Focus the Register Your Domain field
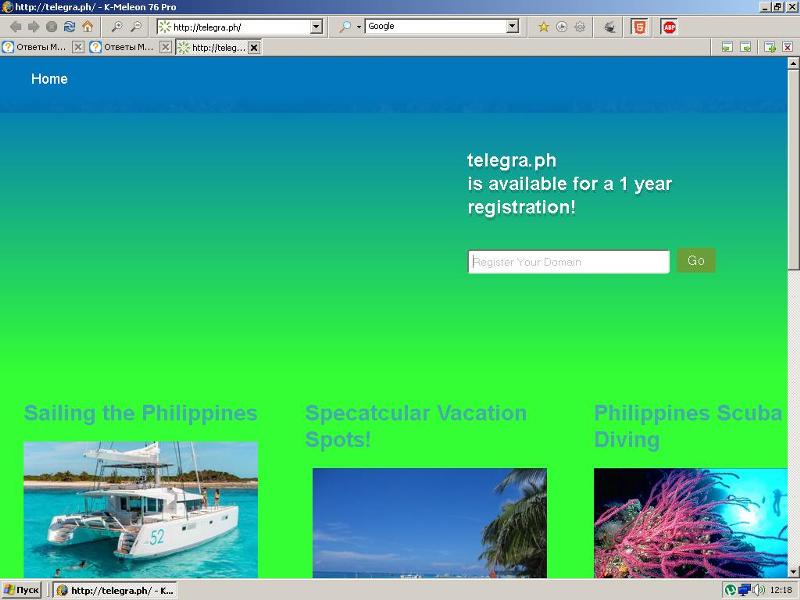Image resolution: width=800 pixels, height=600 pixels. point(569,262)
